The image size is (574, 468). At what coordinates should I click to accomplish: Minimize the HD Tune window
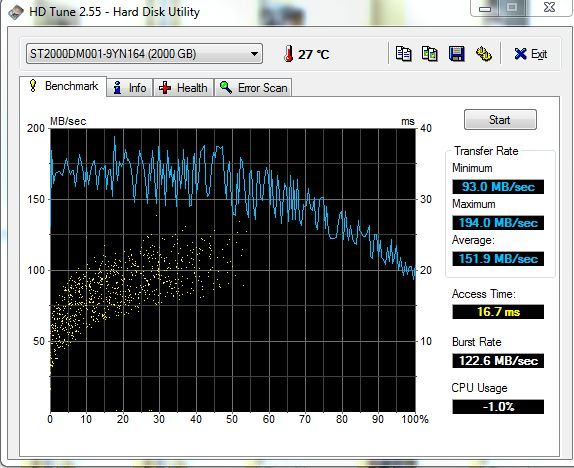[x=485, y=8]
